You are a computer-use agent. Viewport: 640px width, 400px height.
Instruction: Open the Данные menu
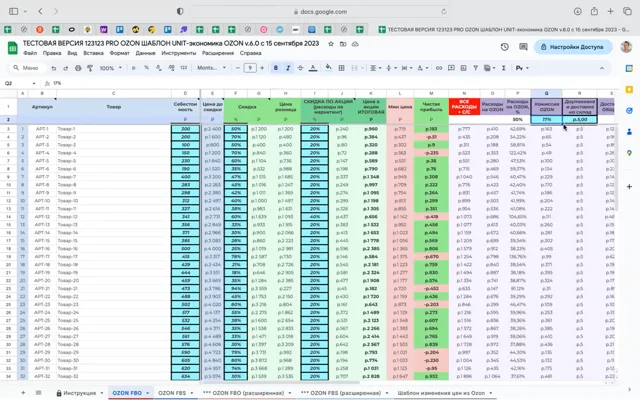pyautogui.click(x=145, y=53)
